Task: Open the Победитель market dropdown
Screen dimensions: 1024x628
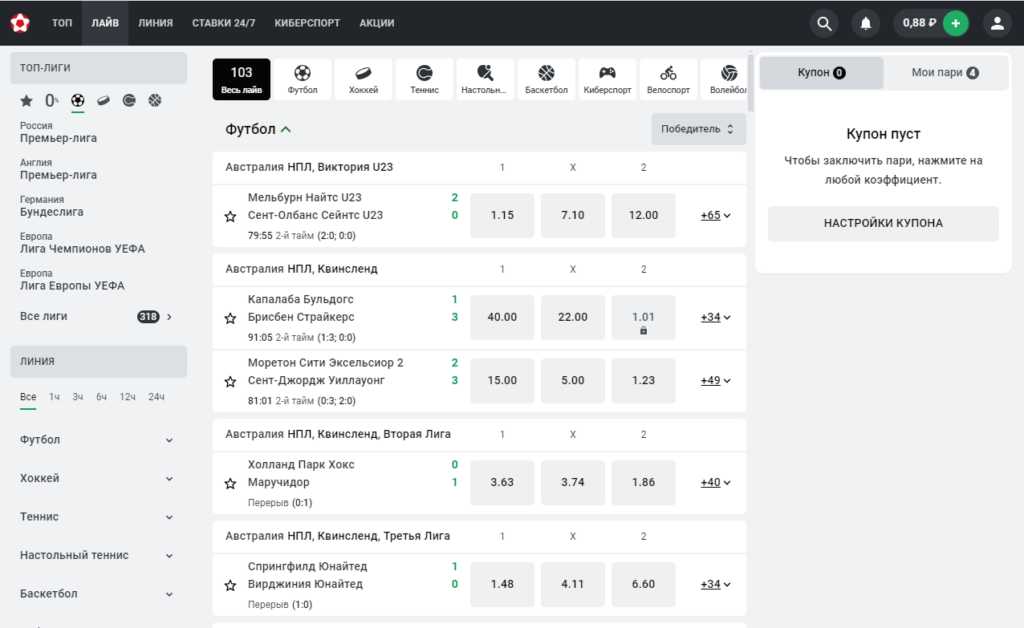Action: coord(698,129)
